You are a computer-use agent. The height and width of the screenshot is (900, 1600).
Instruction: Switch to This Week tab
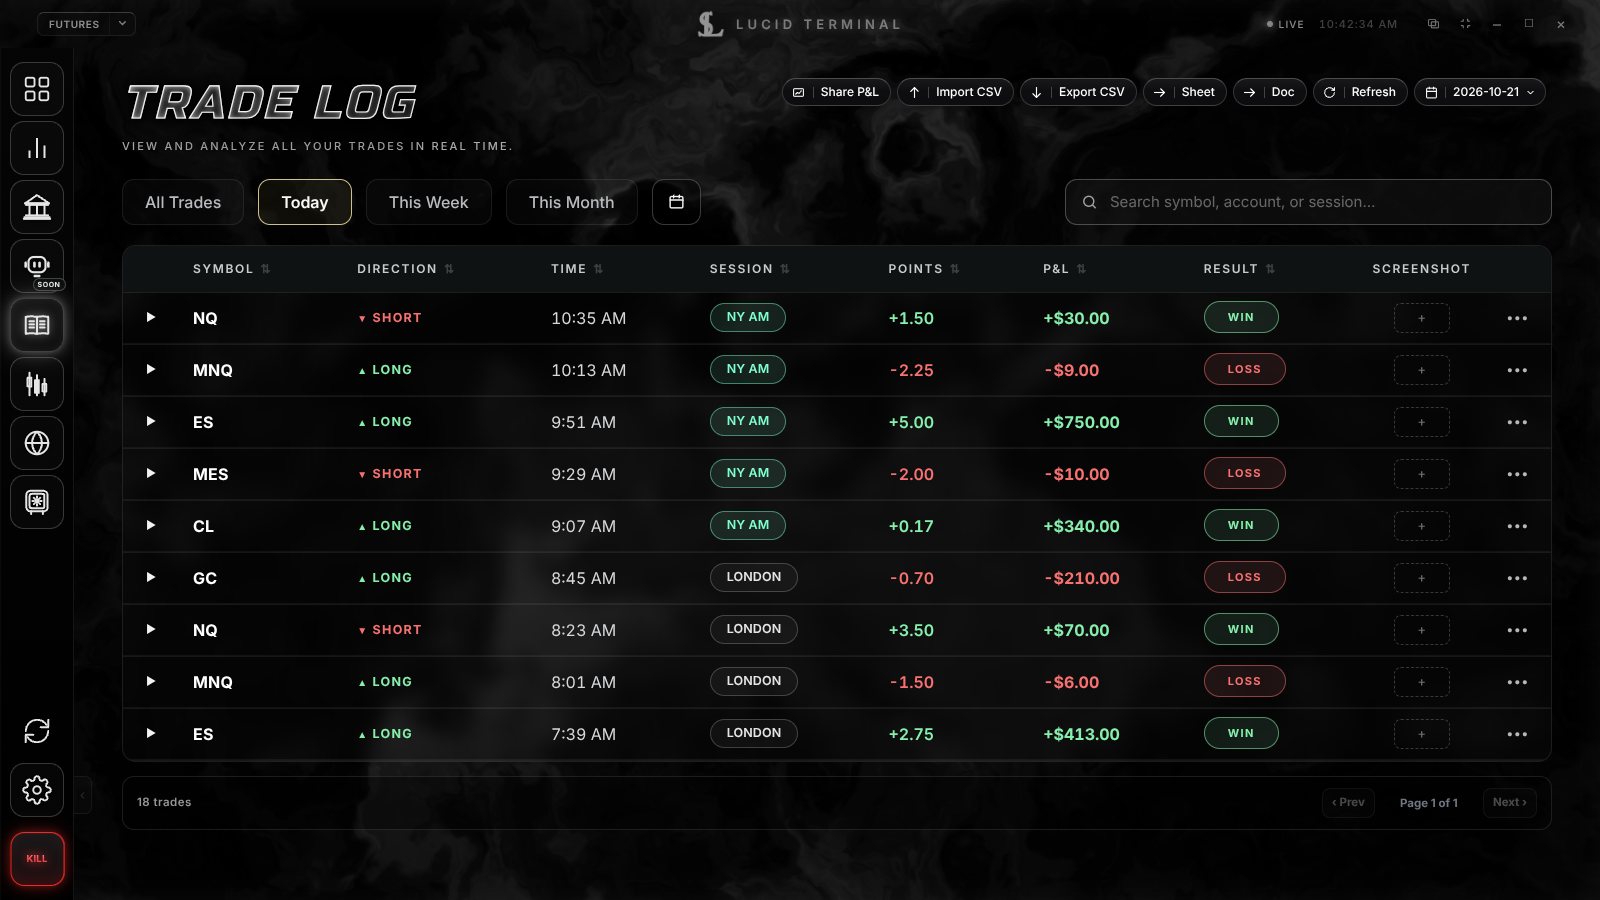(428, 202)
